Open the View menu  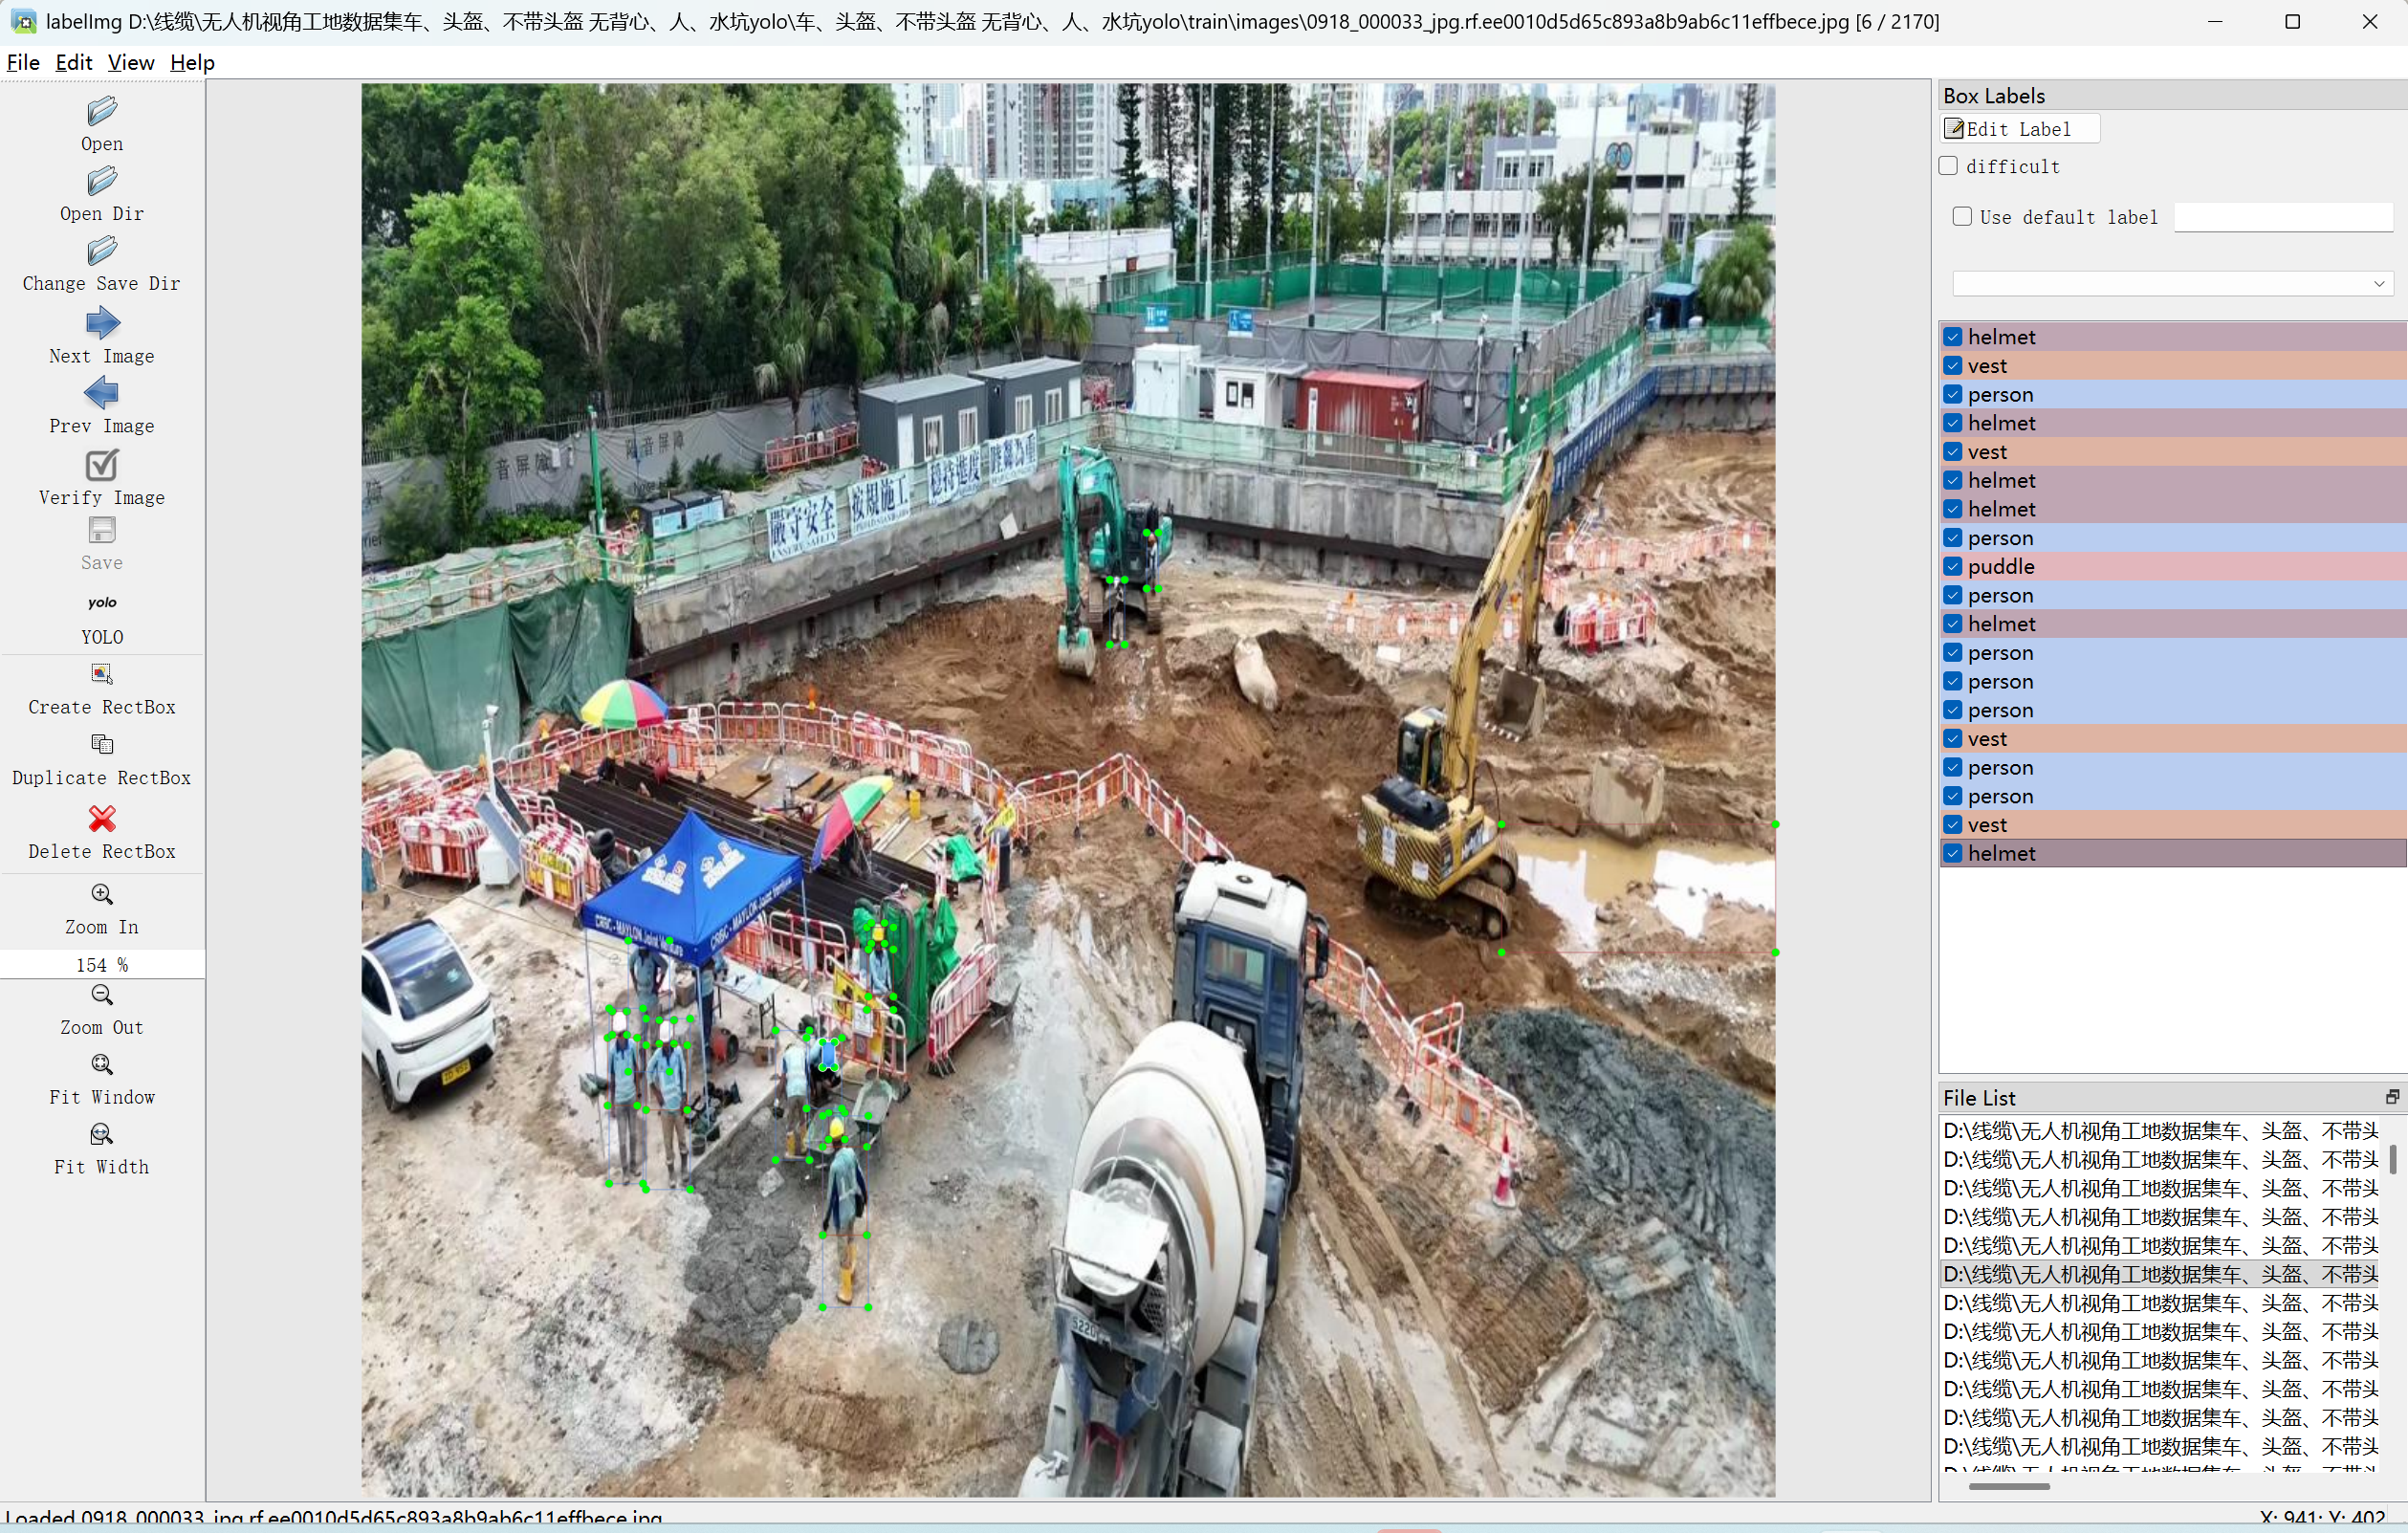130,62
